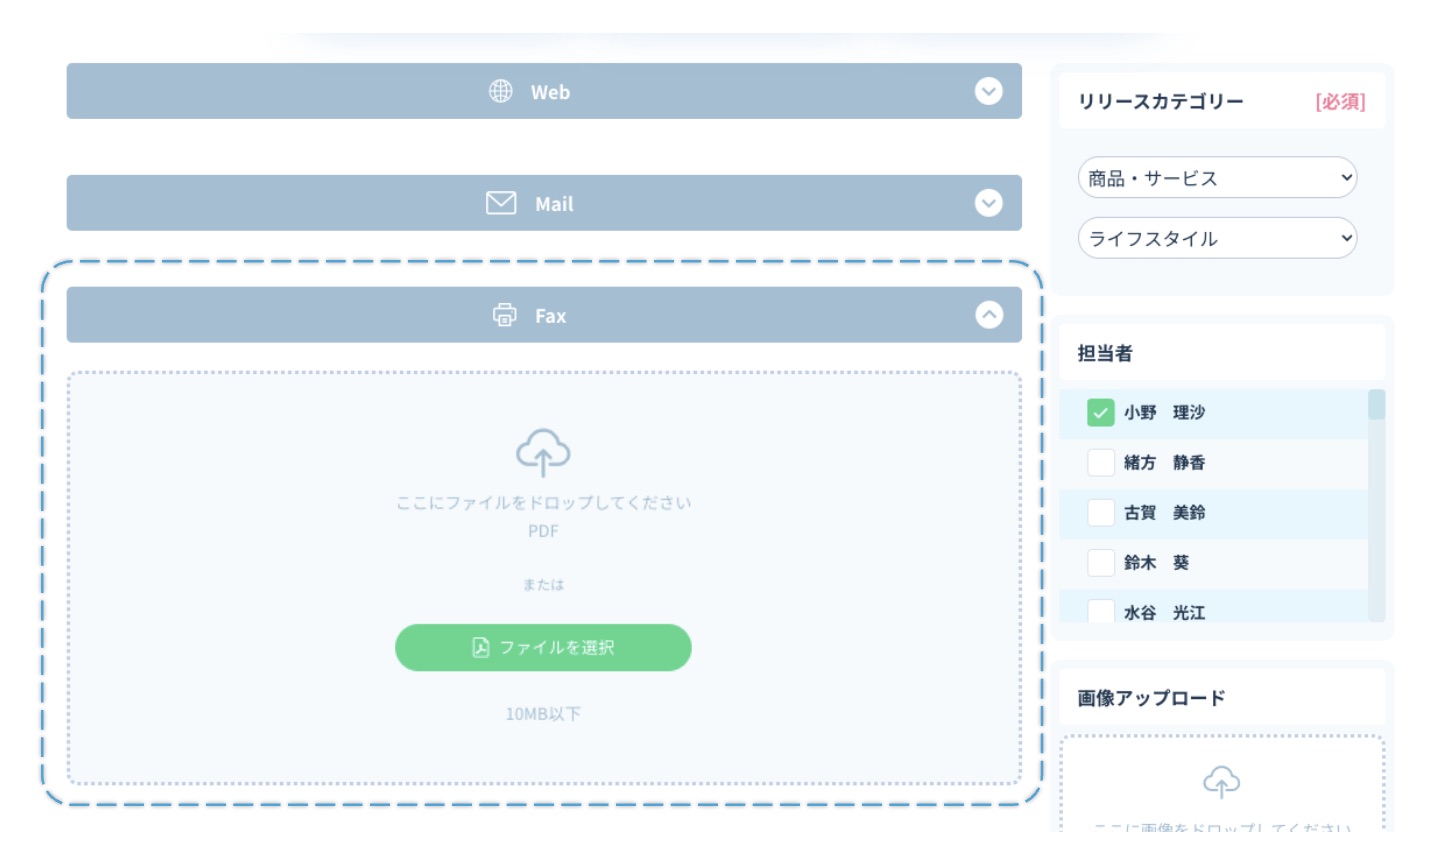Image resolution: width=1430 pixels, height=846 pixels.
Task: Click the Fax PDF drop zone text
Action: tap(543, 503)
